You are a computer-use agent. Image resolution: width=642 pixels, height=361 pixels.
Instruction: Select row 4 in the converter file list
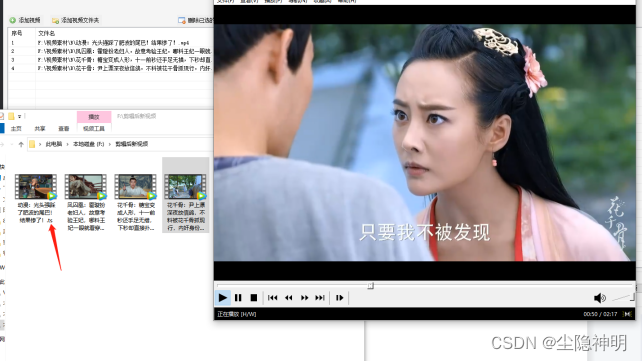(x=111, y=68)
